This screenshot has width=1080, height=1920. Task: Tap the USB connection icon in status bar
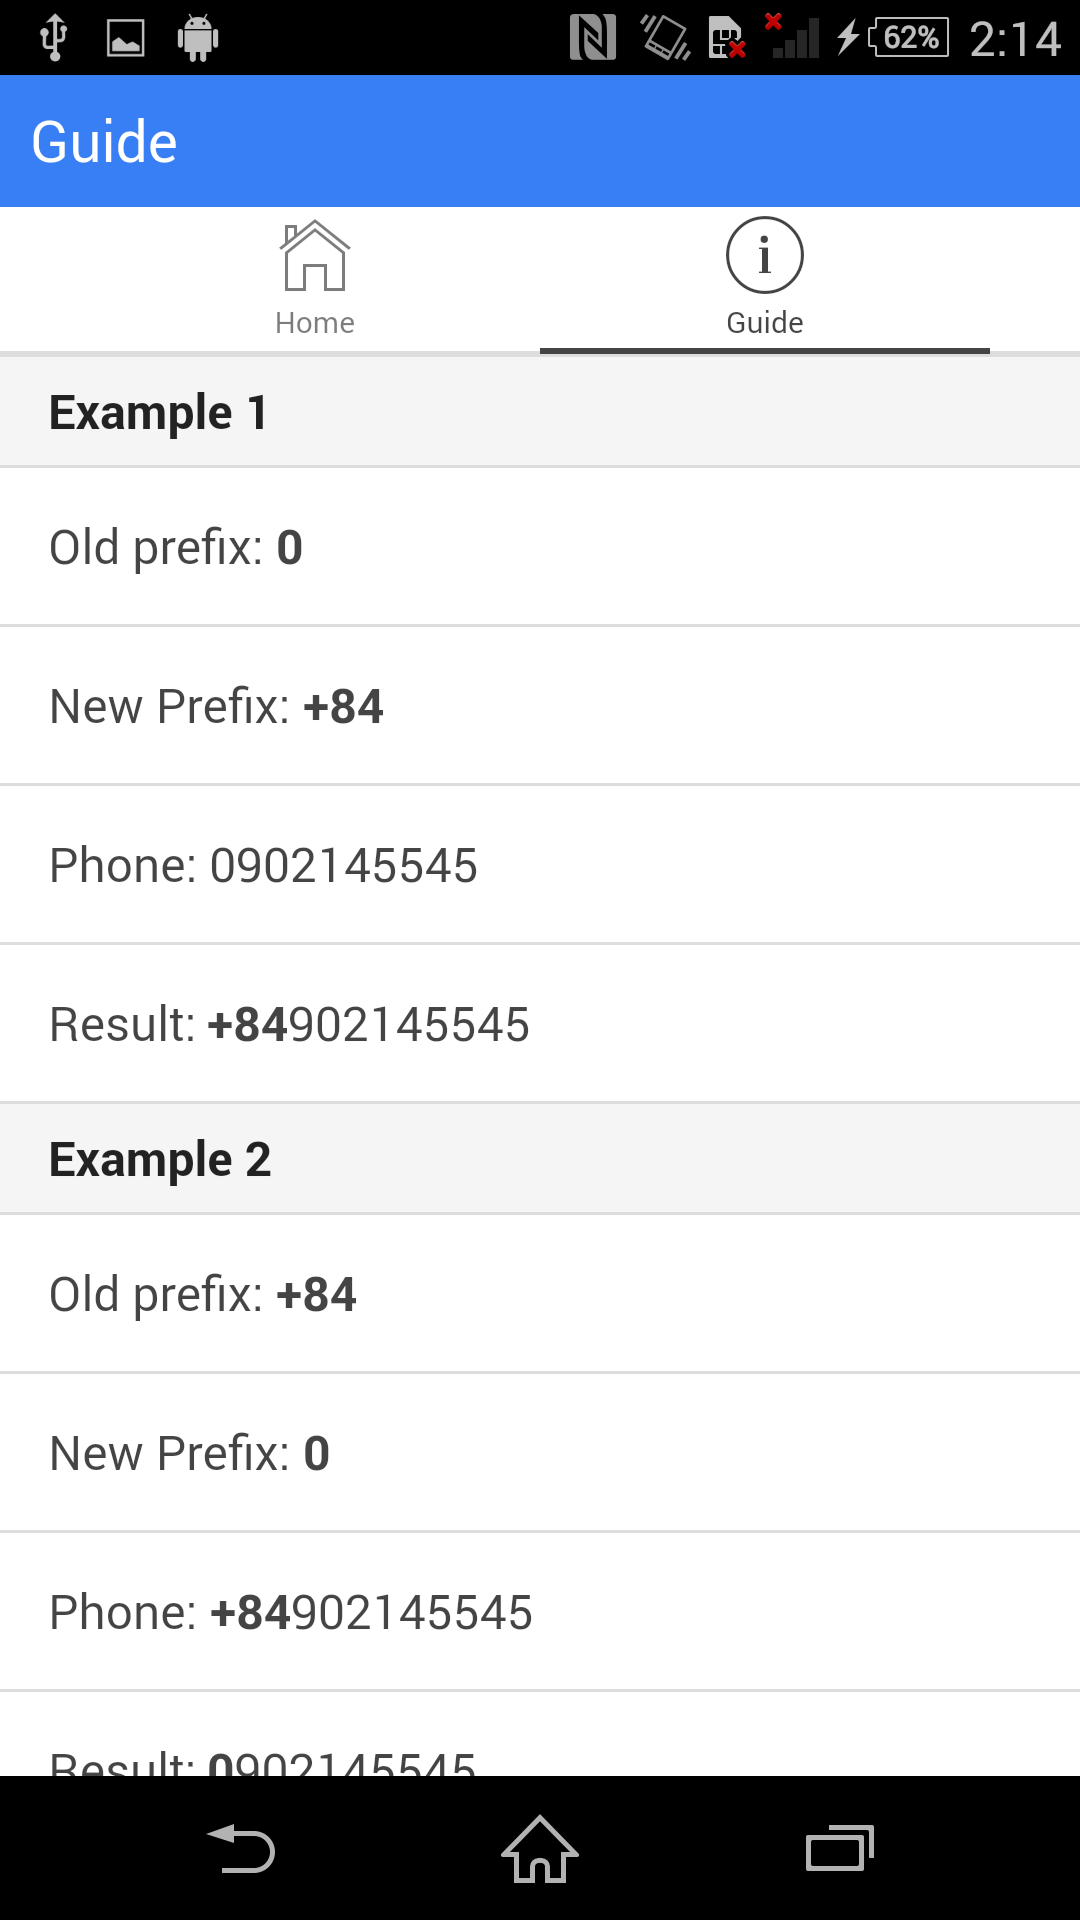click(x=54, y=37)
